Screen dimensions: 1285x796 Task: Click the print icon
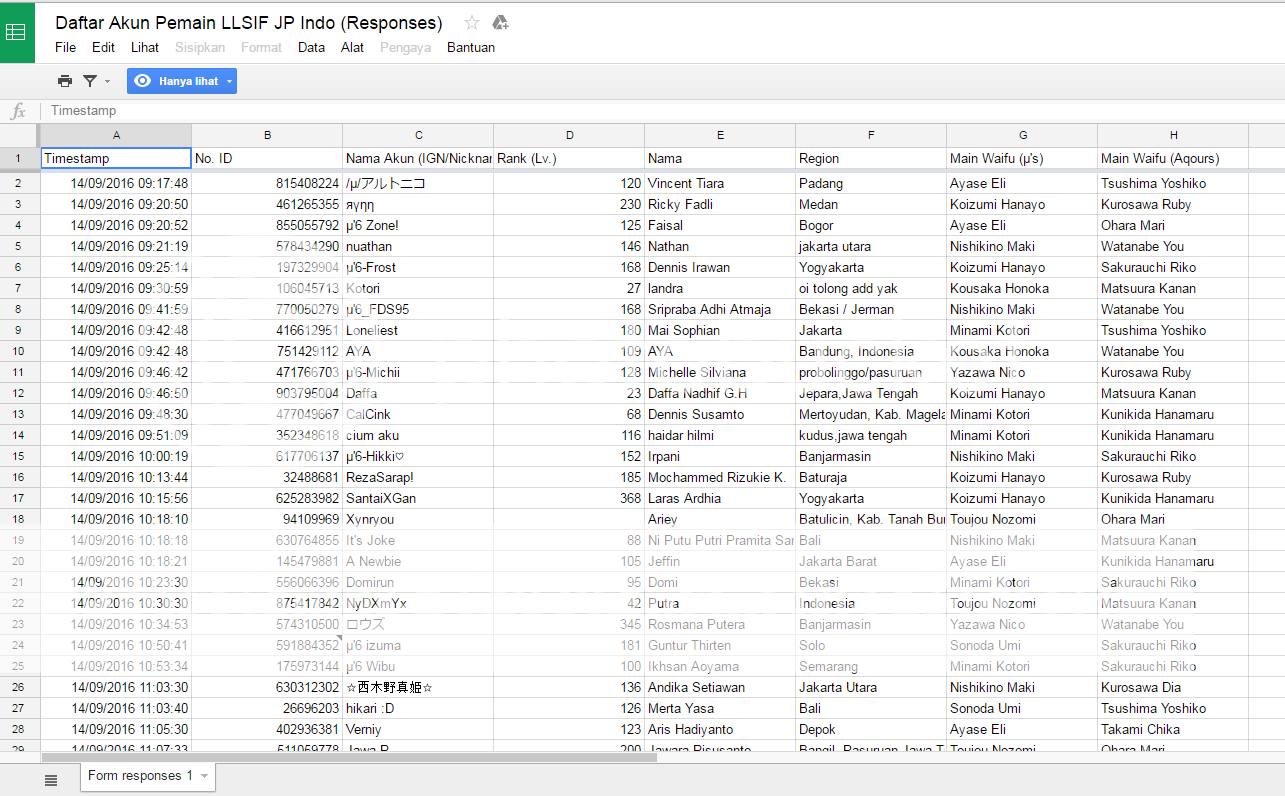65,81
